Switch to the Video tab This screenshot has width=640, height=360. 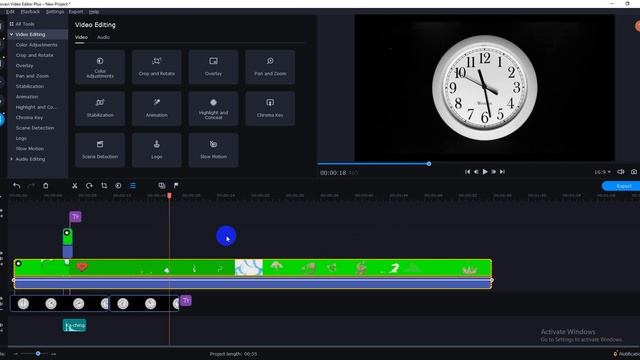[x=81, y=37]
